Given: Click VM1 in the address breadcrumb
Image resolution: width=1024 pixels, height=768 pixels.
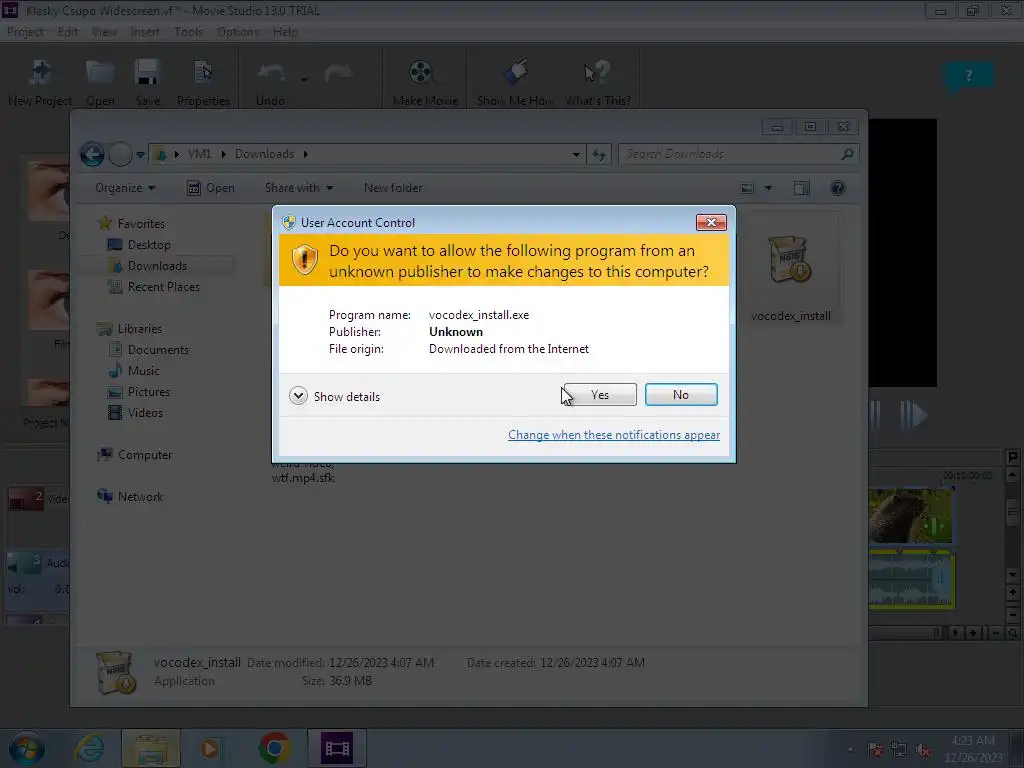Looking at the screenshot, I should click(200, 154).
